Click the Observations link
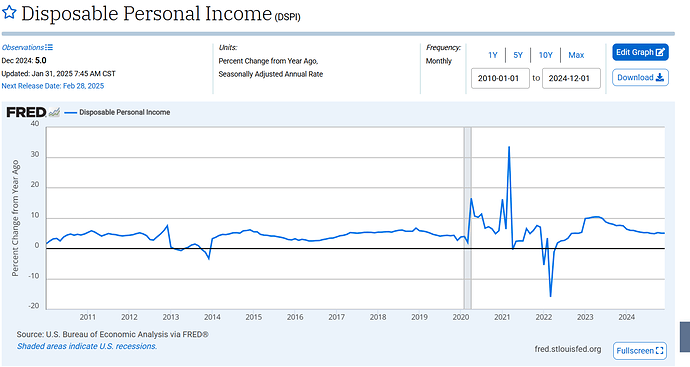Viewport: 690px width, 367px height. click(23, 47)
